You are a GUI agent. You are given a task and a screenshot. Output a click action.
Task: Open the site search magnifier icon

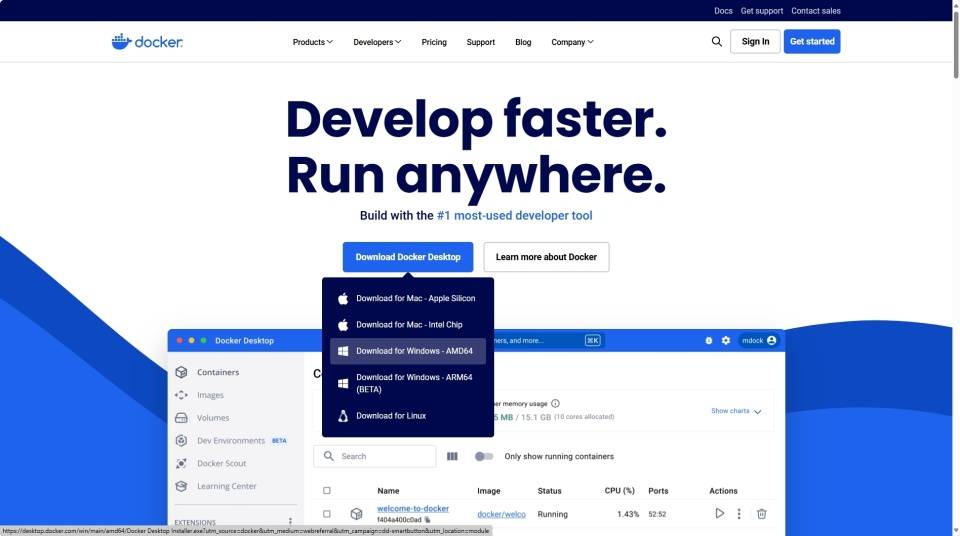click(x=716, y=42)
